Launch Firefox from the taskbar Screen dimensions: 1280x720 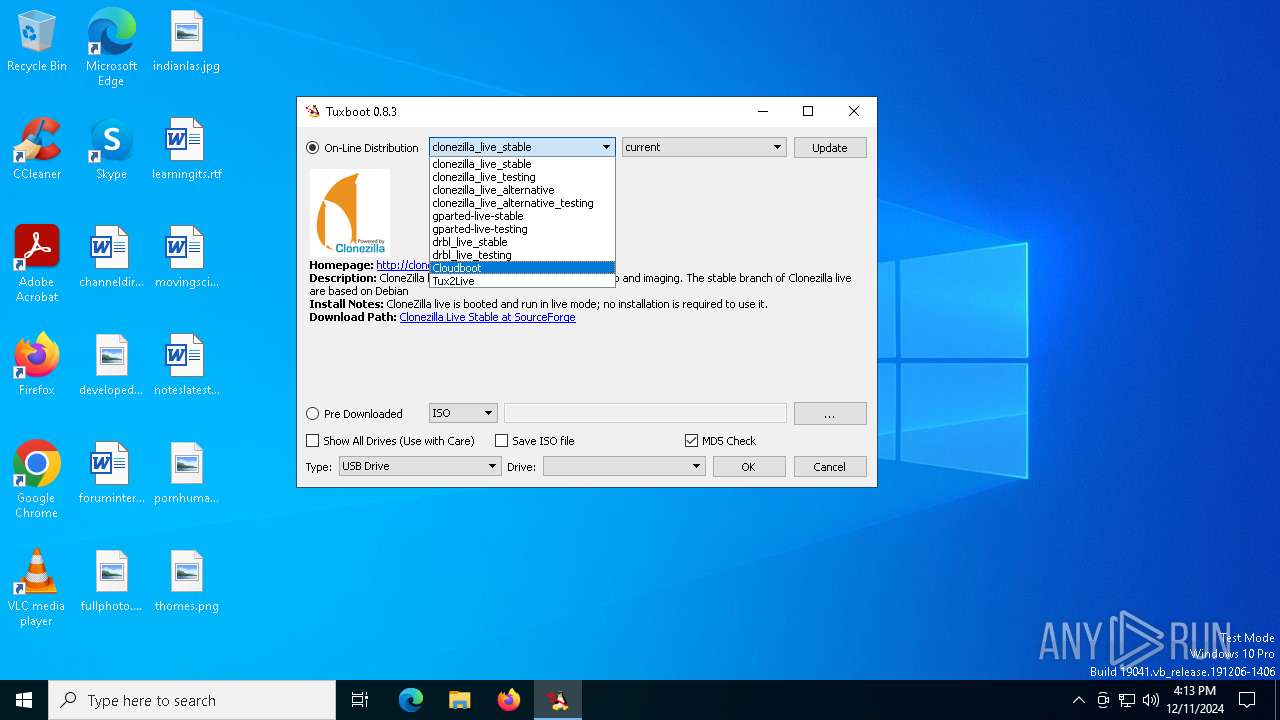(x=509, y=700)
